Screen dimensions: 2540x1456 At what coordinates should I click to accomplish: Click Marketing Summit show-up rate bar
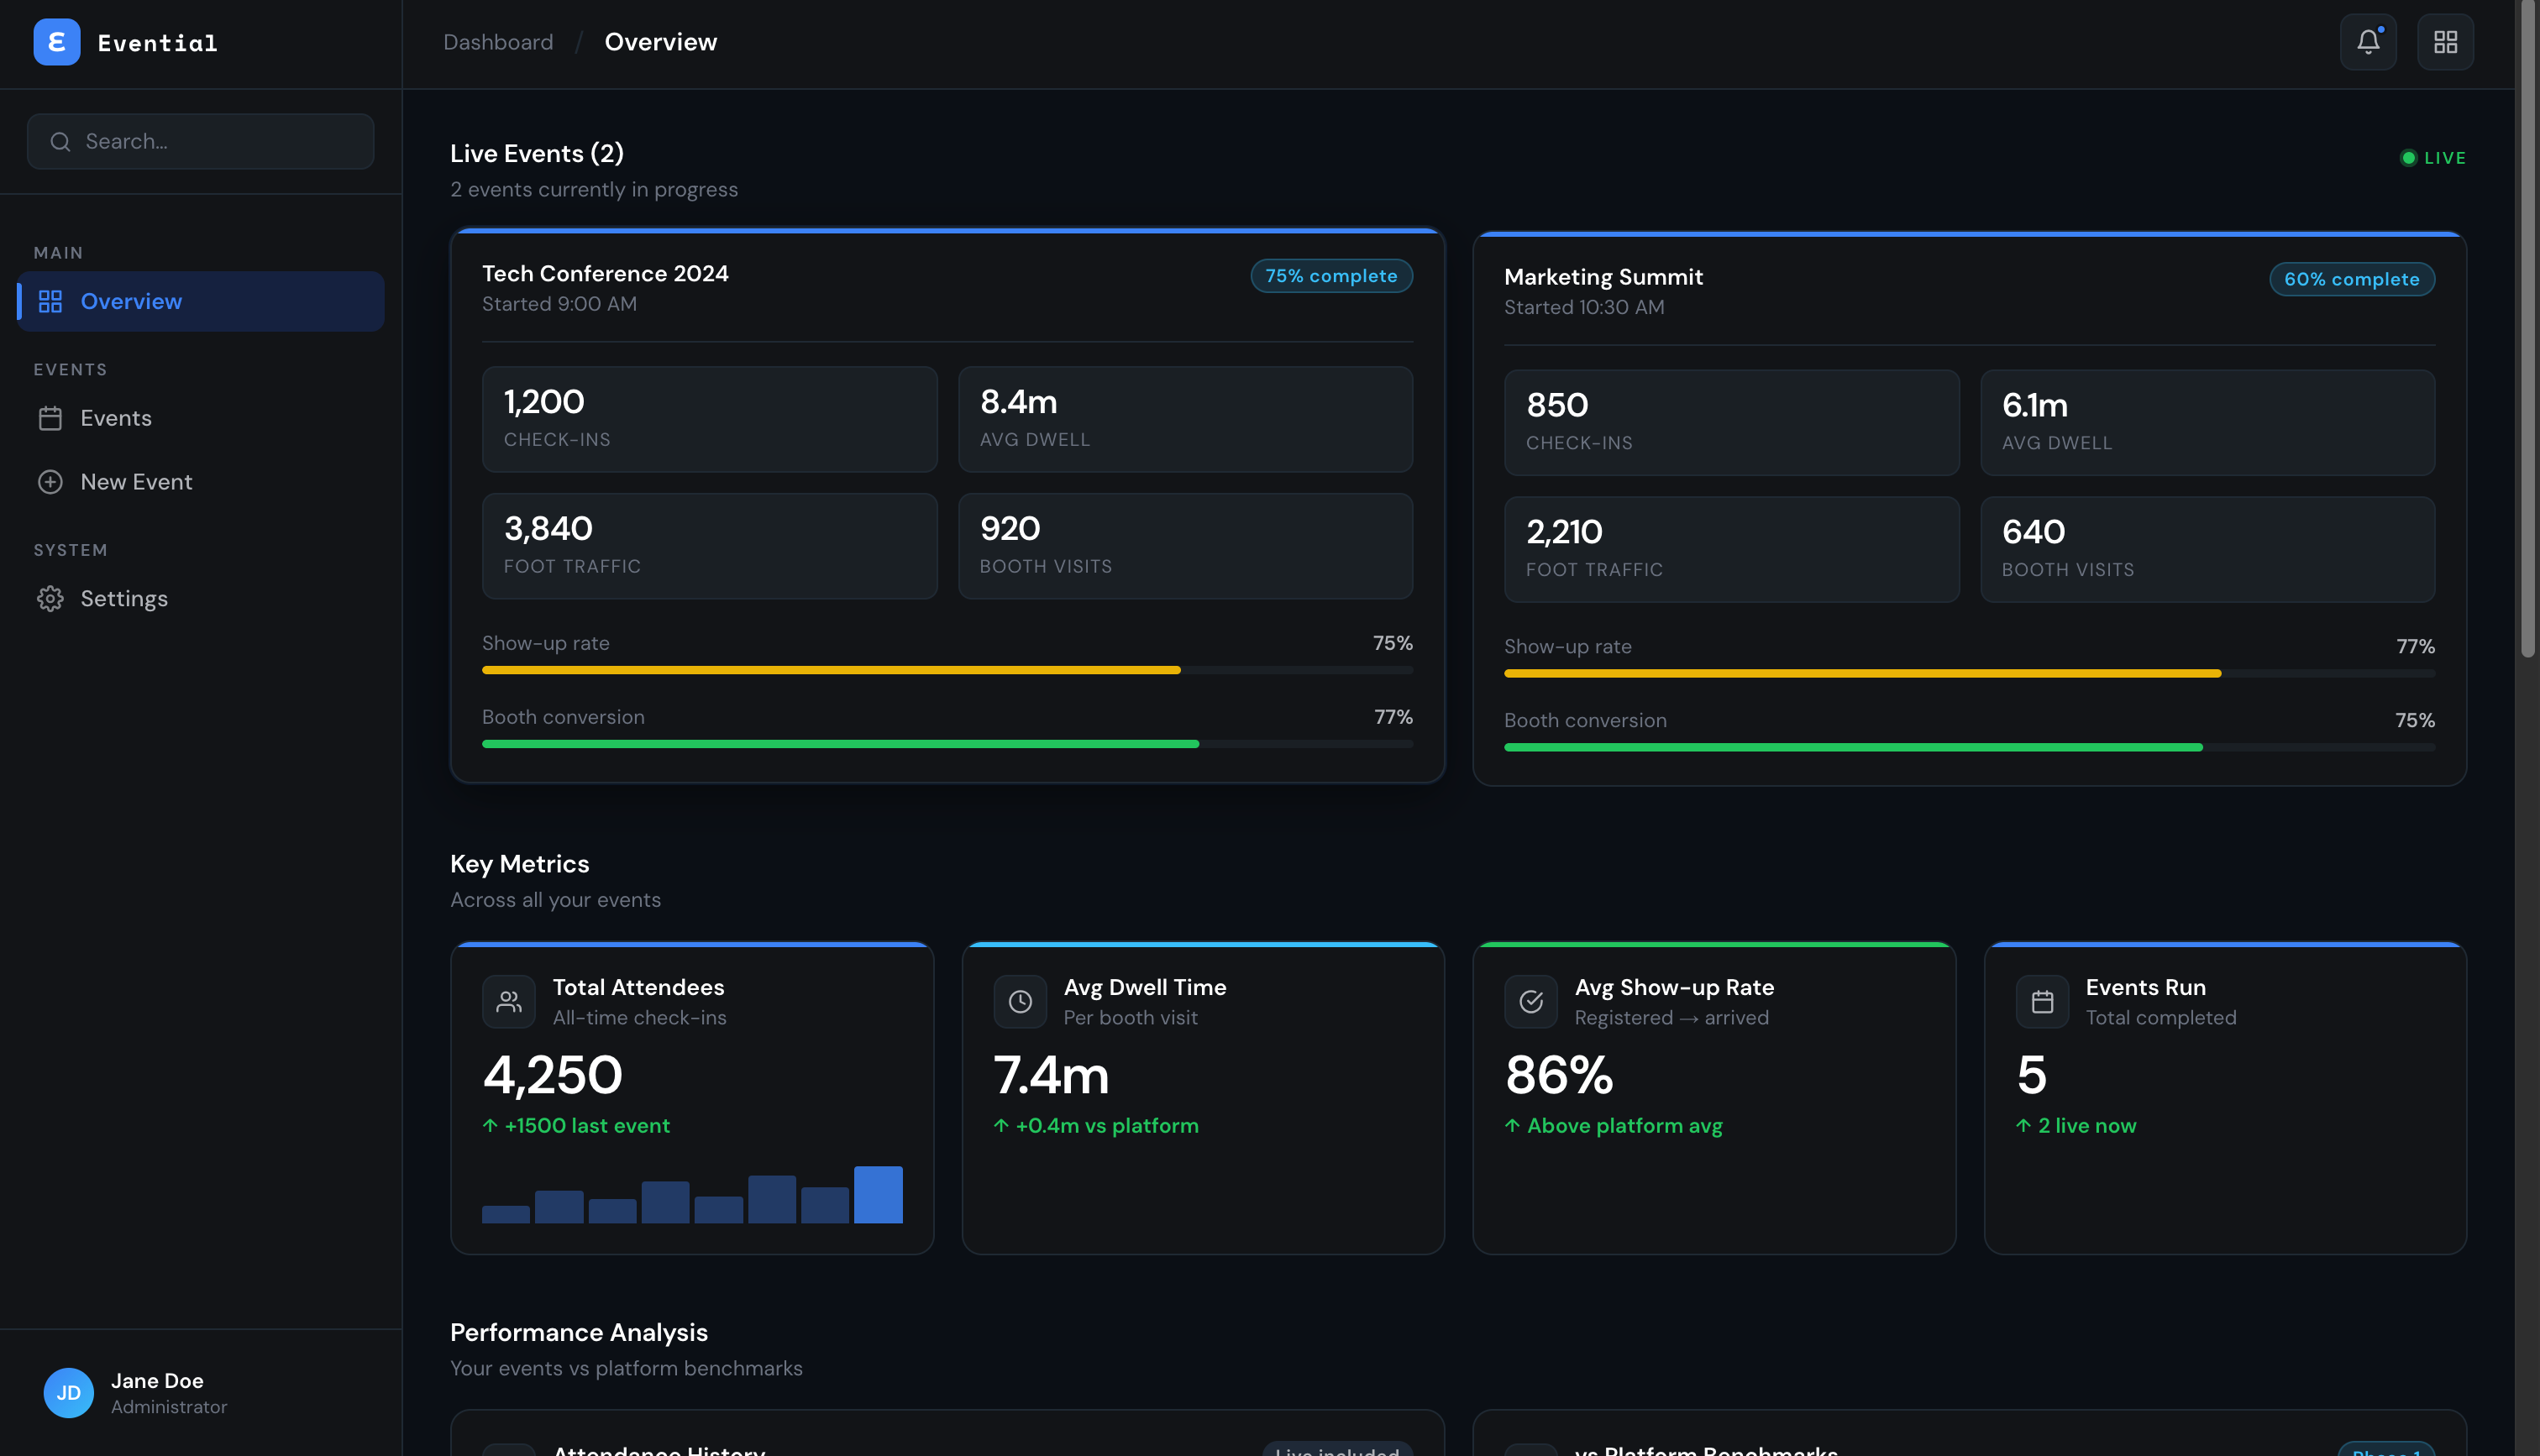click(1969, 674)
